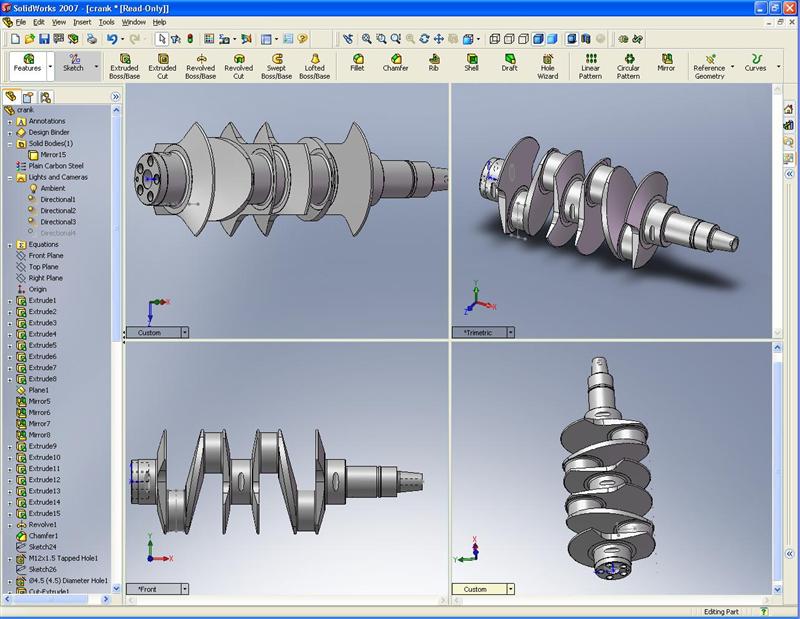Pick the Shell feature tool

tap(471, 63)
